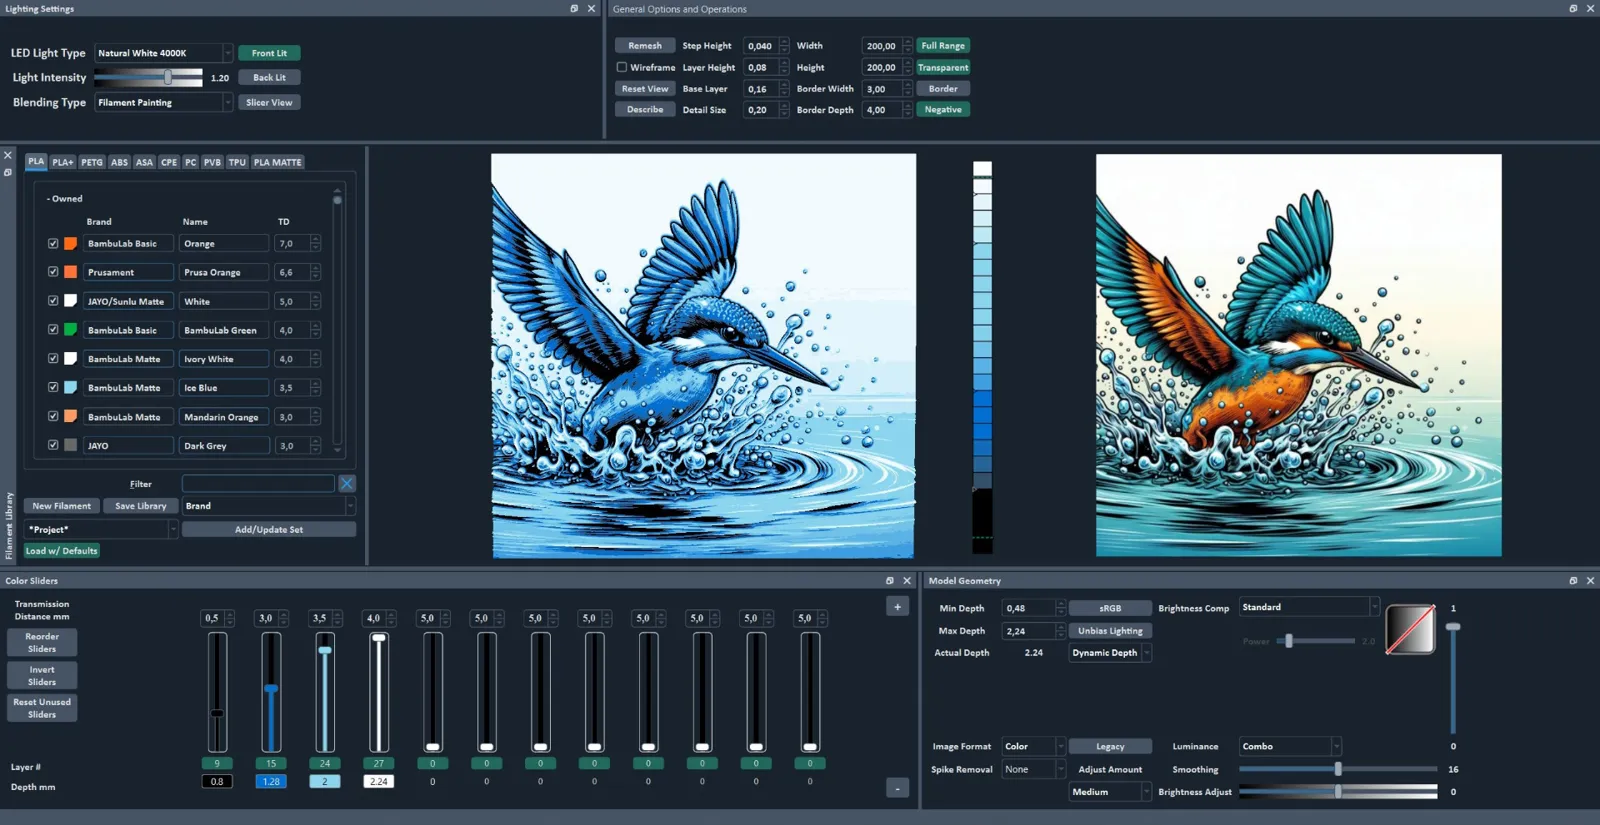Uncheck the BambuLab Green filament
The width and height of the screenshot is (1600, 825).
click(x=53, y=329)
